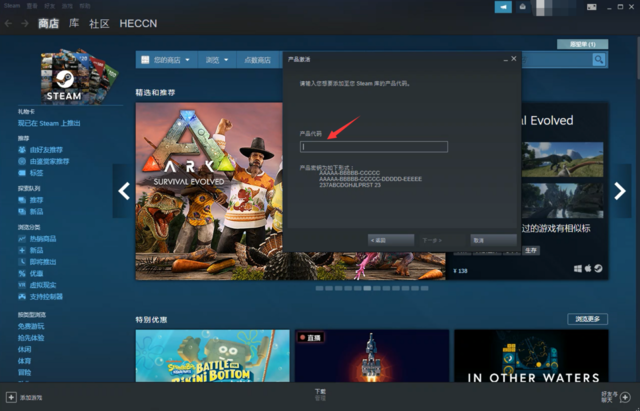640x411 pixels.
Task: Open the 帮助 menu
Action: (85, 6)
